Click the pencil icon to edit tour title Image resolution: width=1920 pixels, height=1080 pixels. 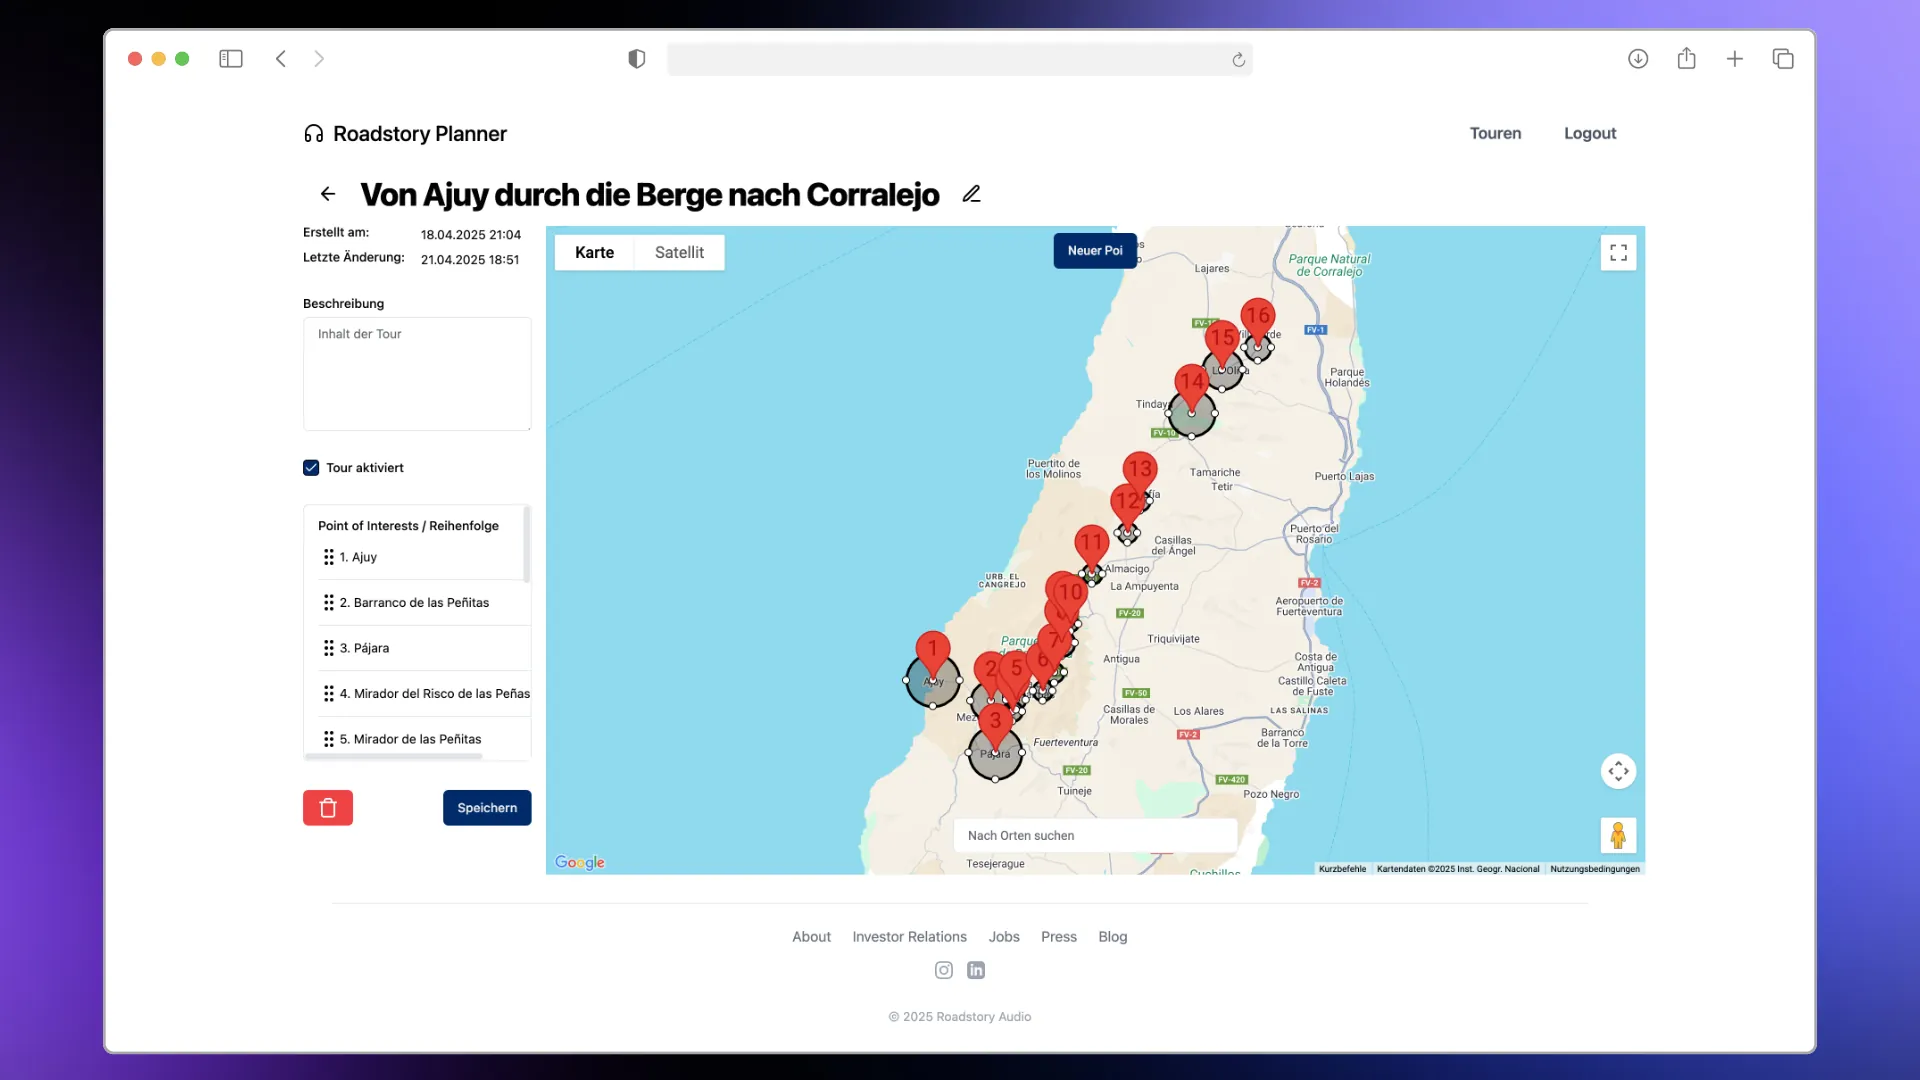pyautogui.click(x=971, y=194)
